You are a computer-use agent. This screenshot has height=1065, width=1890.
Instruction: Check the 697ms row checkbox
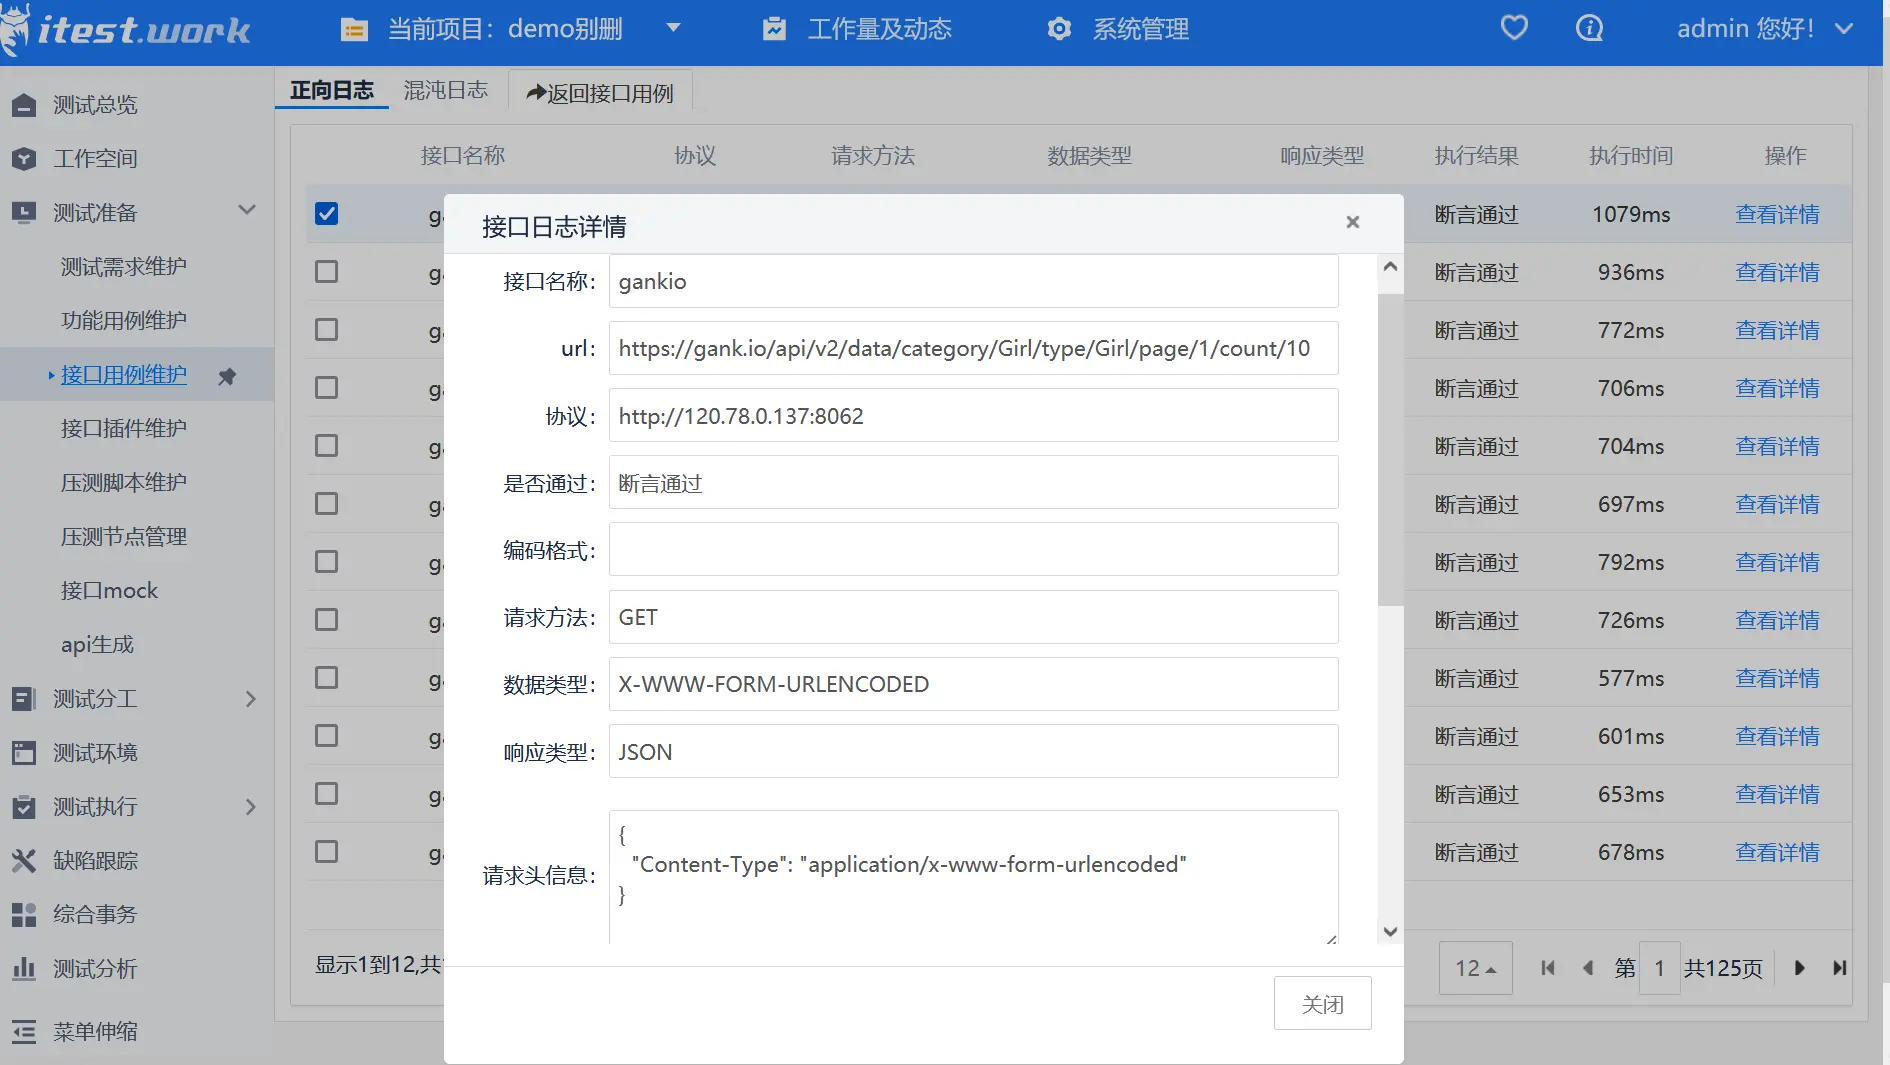(326, 504)
